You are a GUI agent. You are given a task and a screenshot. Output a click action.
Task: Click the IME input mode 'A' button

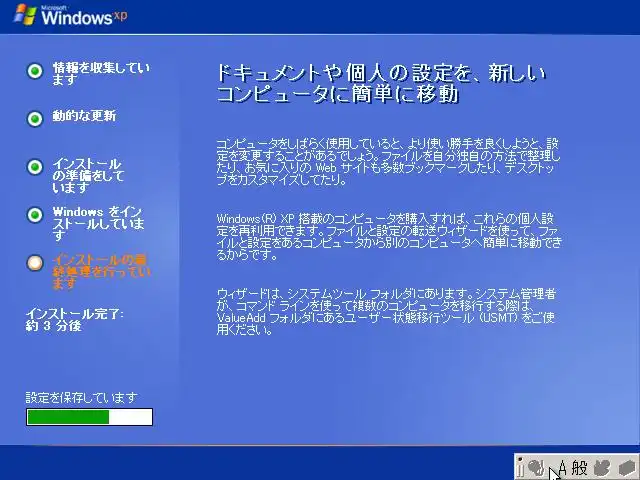[562, 468]
